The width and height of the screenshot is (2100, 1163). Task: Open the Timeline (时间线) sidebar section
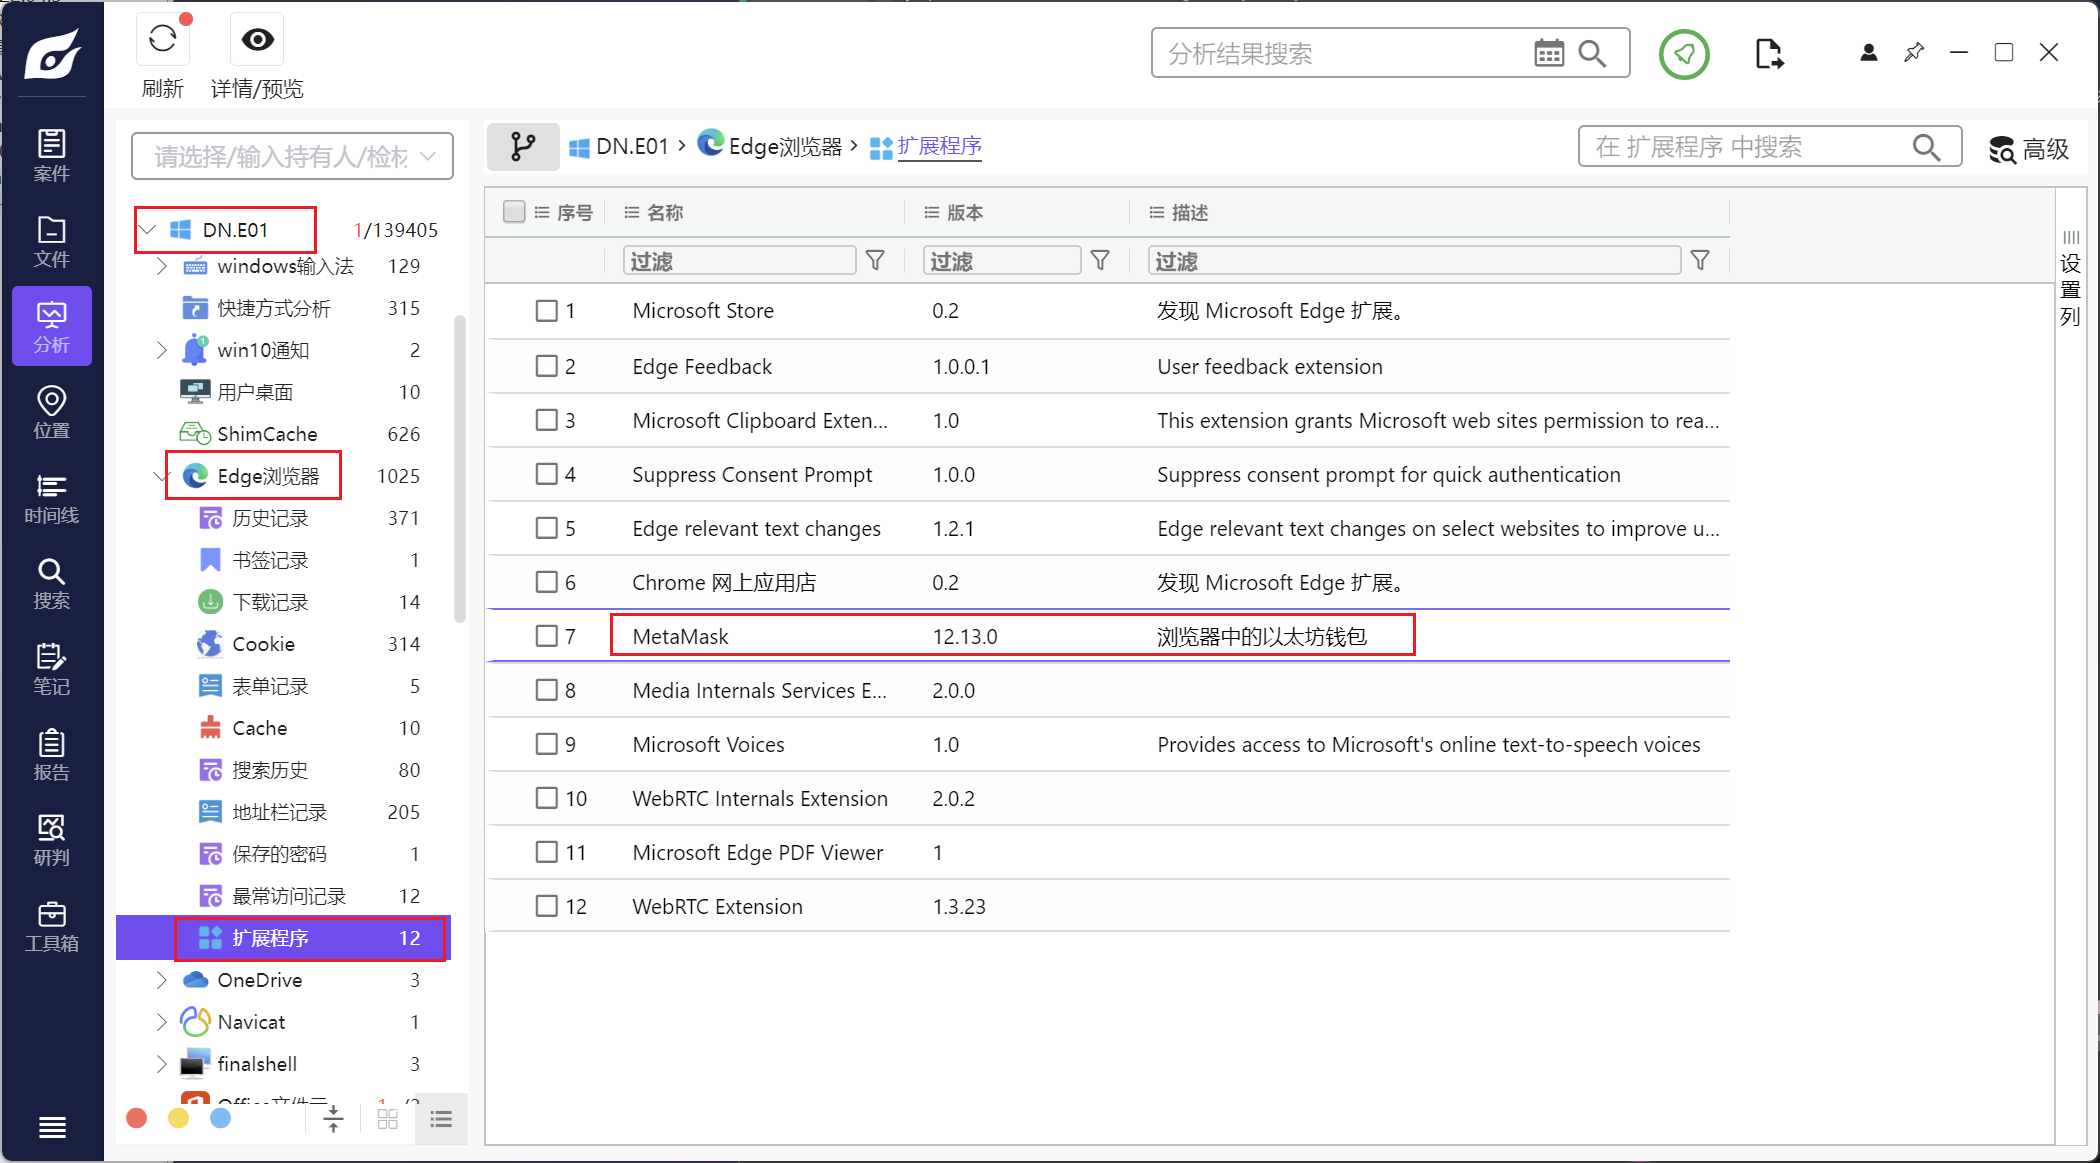click(51, 498)
